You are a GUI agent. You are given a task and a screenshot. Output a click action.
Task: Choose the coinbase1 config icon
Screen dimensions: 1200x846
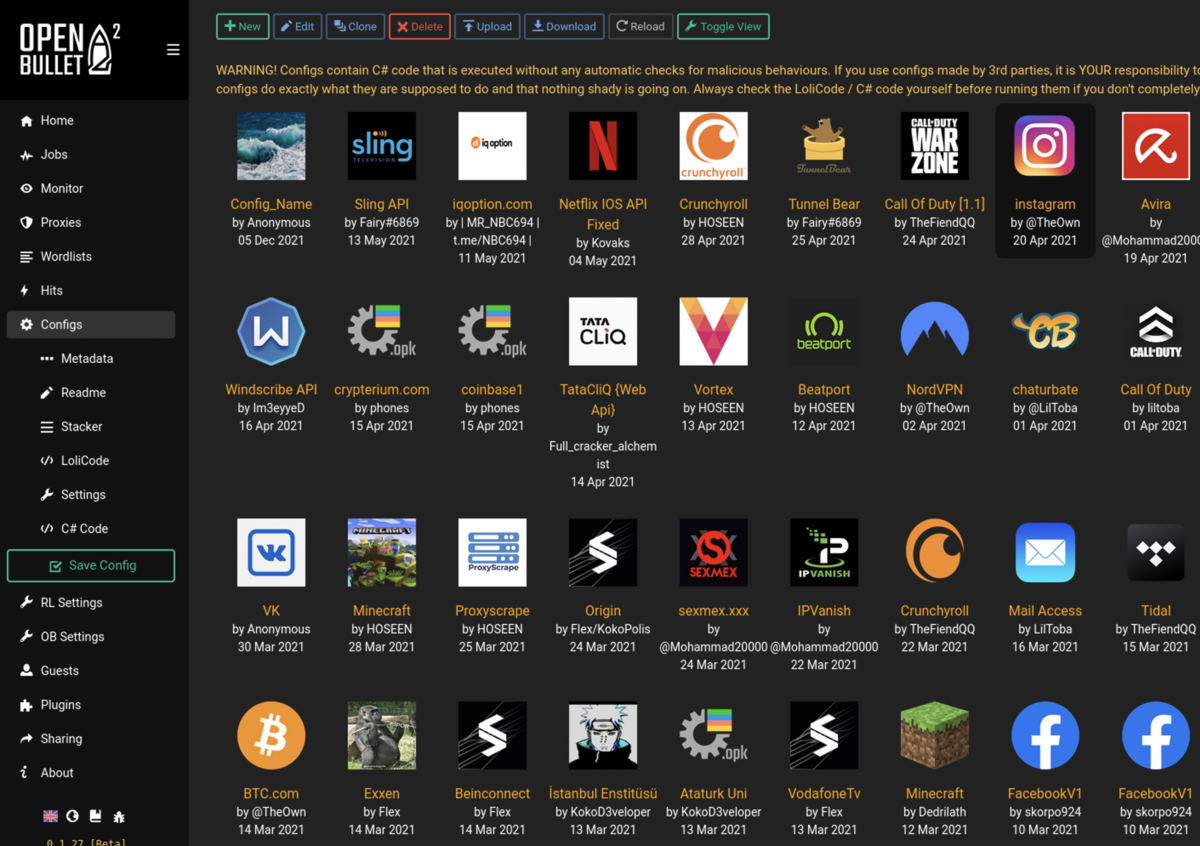pyautogui.click(x=492, y=331)
